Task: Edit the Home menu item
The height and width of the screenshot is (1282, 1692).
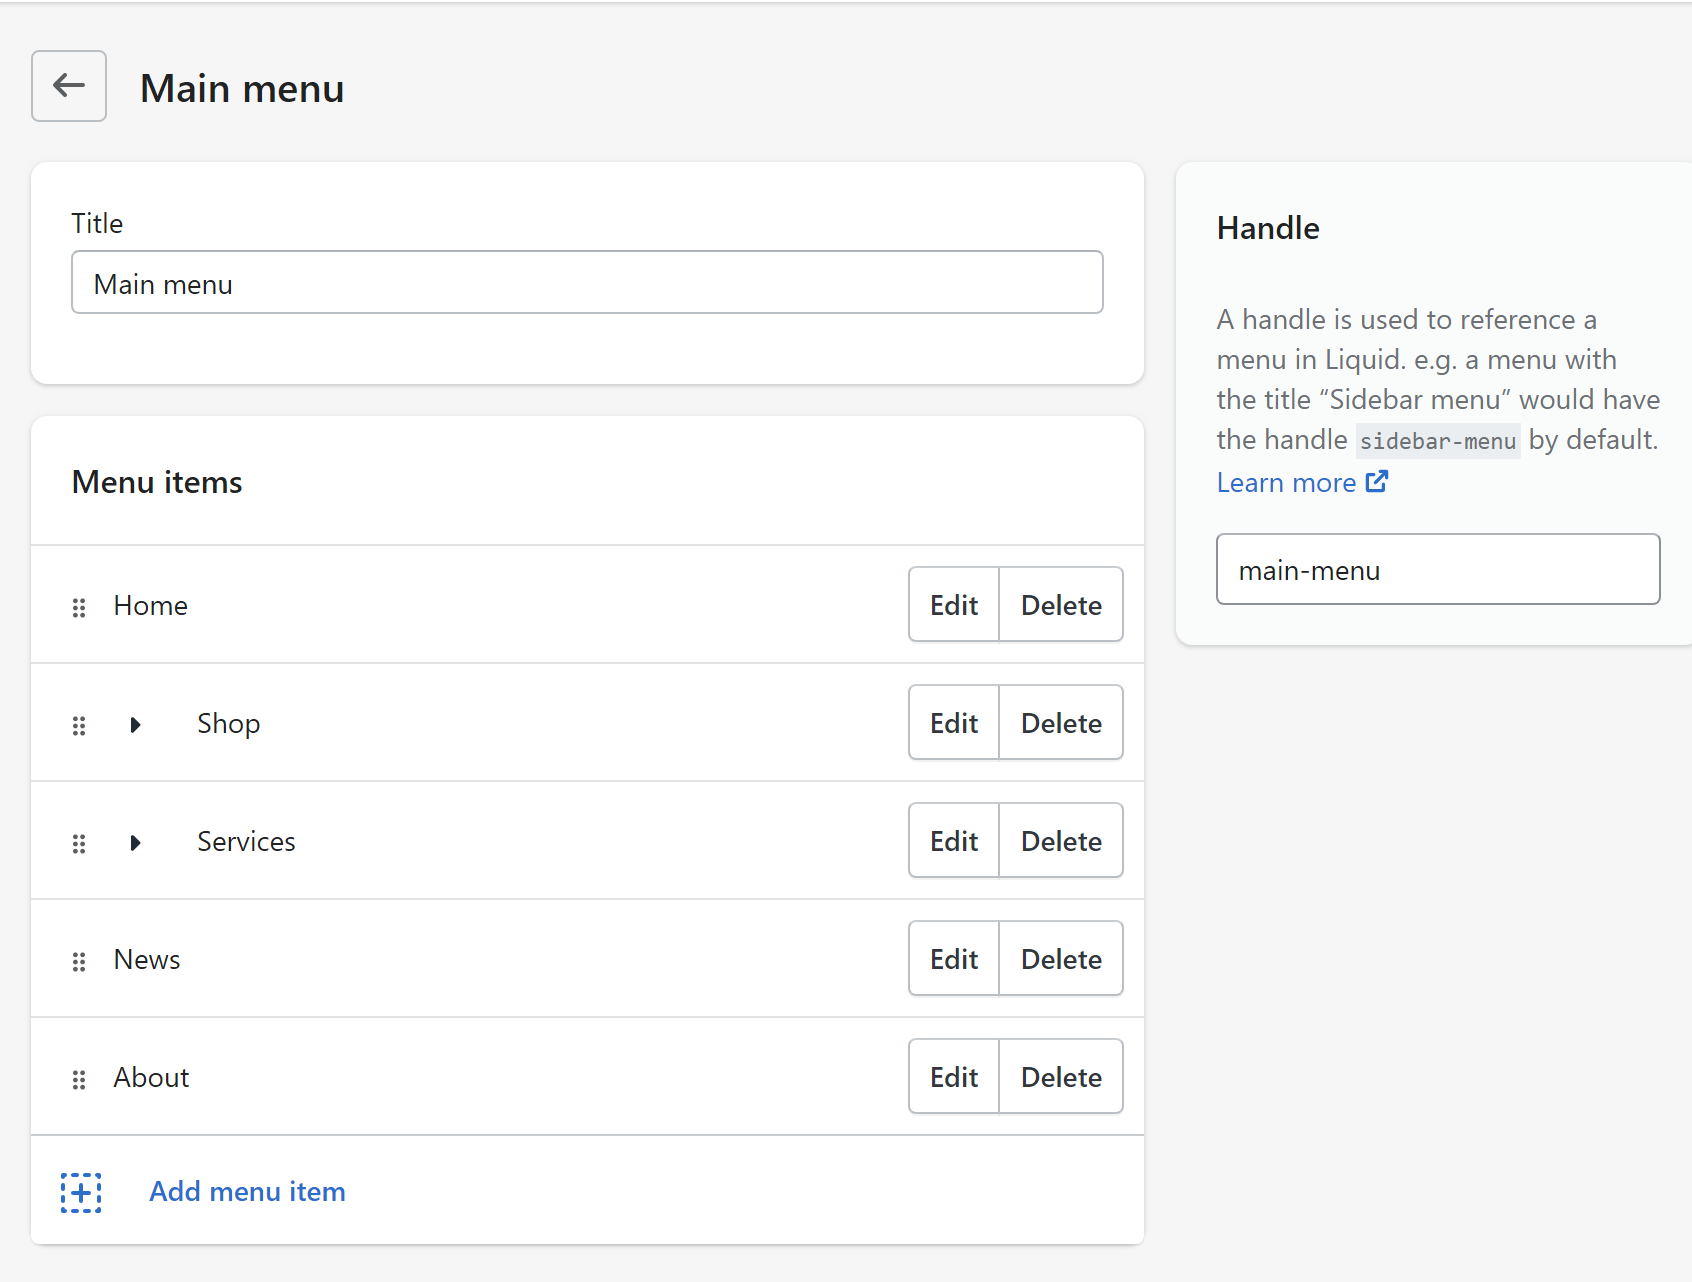Action: (954, 605)
